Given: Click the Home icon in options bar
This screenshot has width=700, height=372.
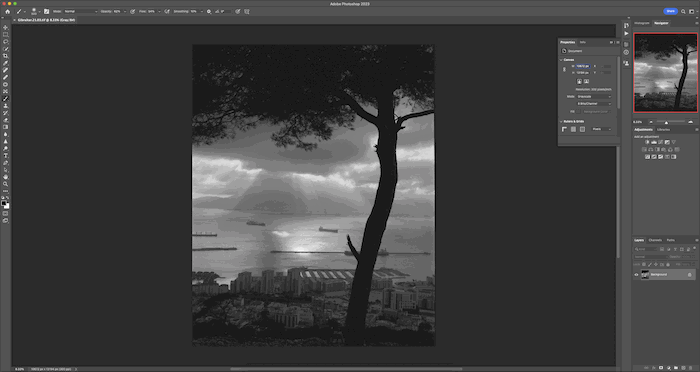Looking at the screenshot, I should point(7,12).
